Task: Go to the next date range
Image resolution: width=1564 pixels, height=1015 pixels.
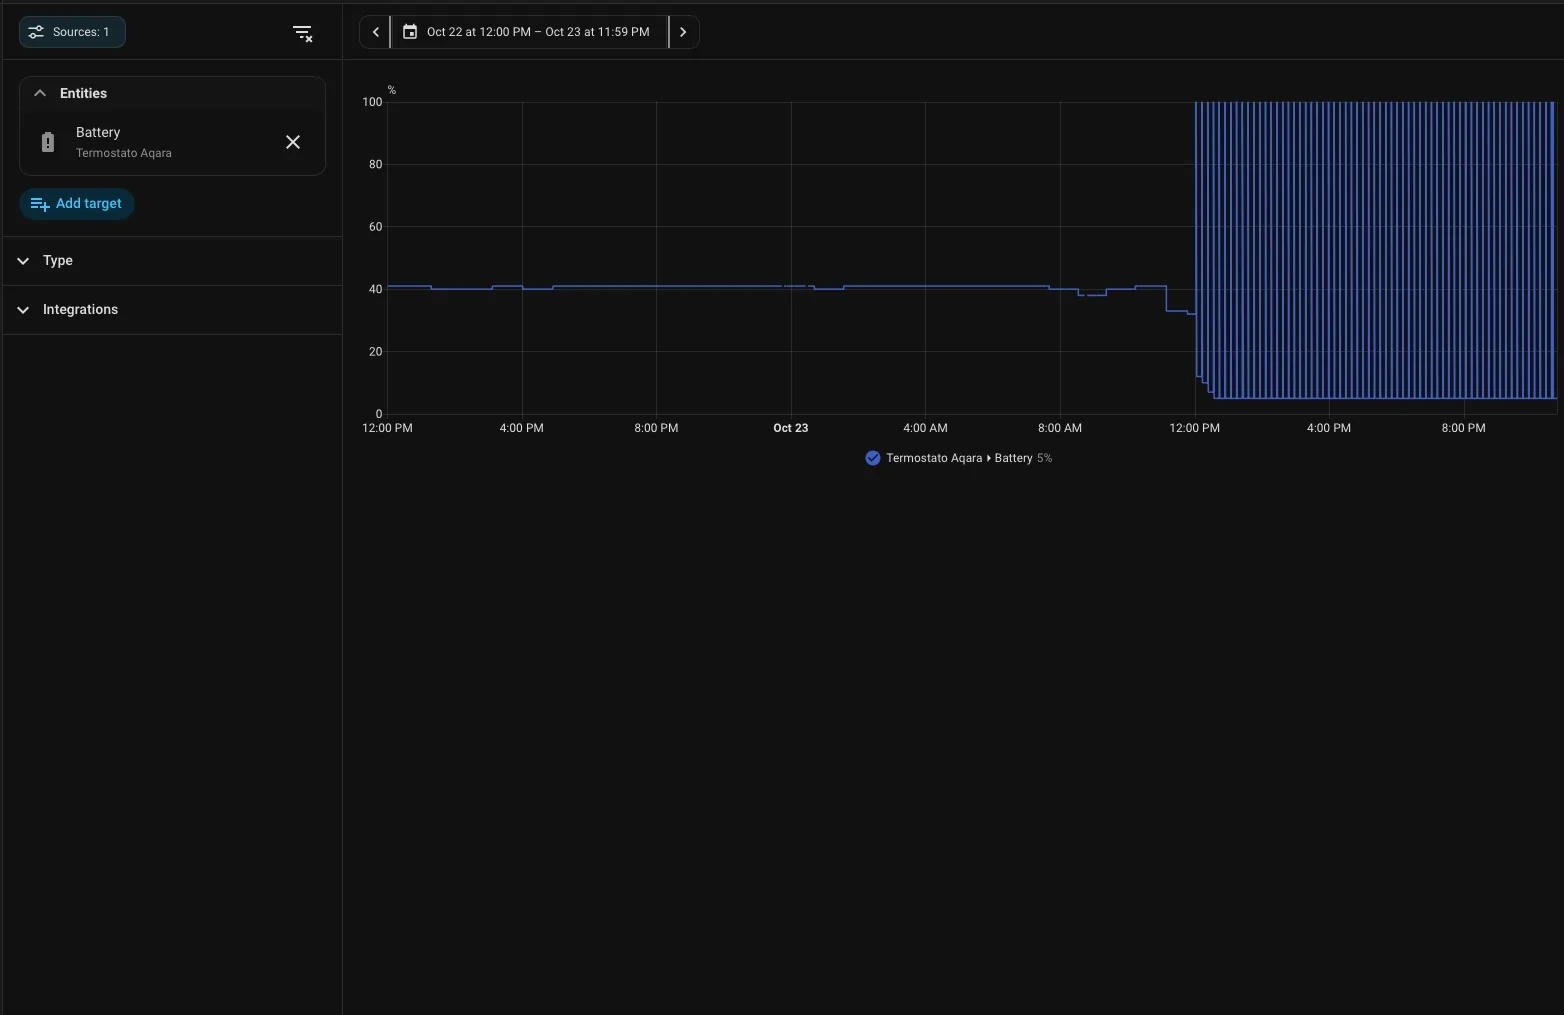Action: click(683, 32)
